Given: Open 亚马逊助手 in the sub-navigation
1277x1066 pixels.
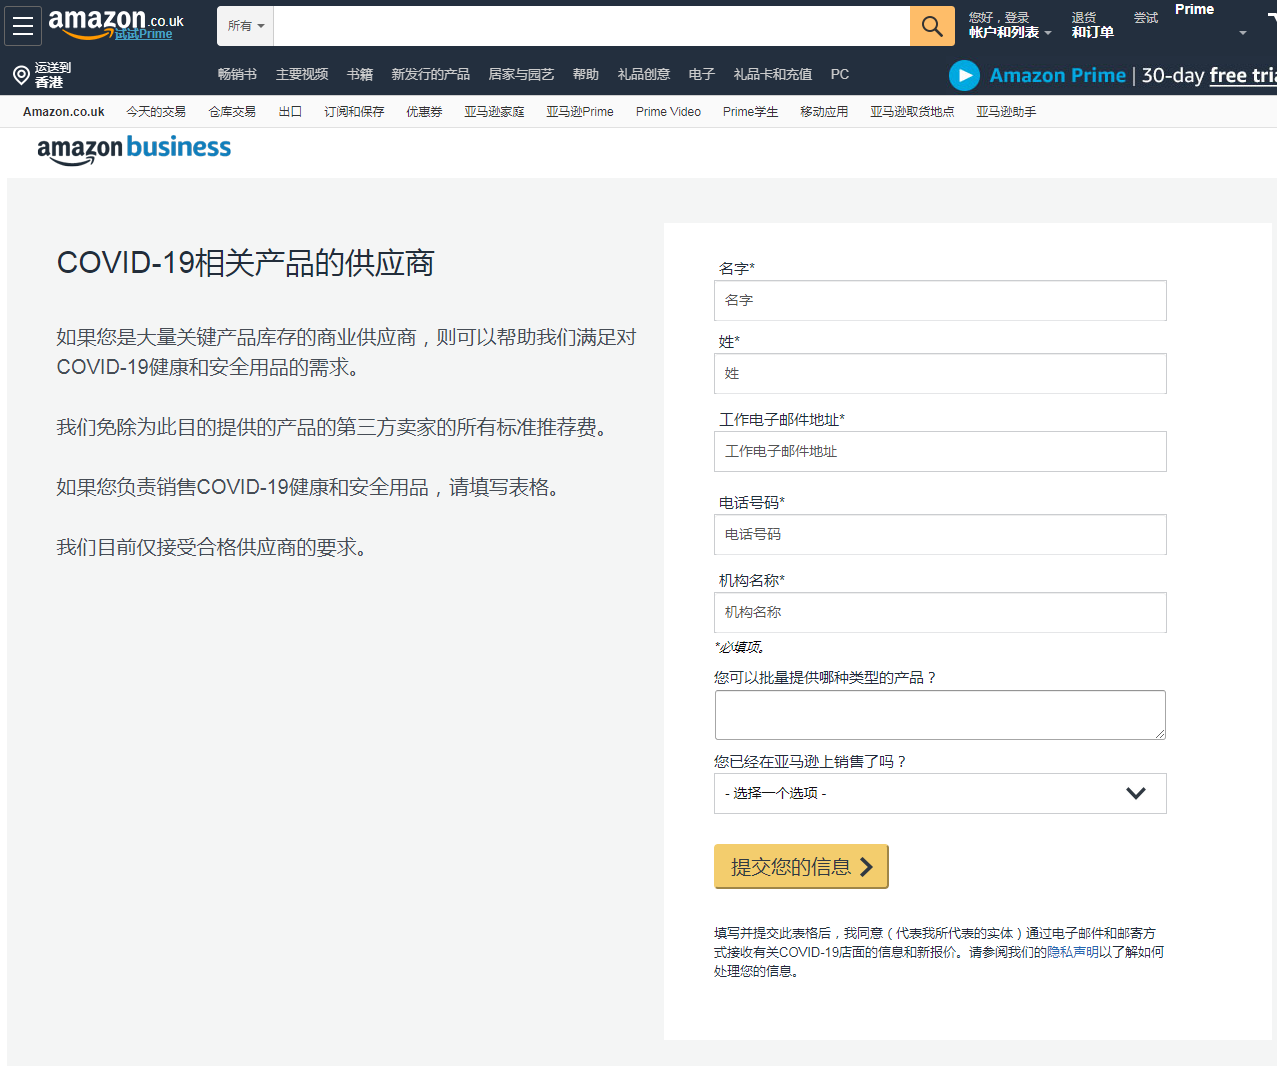Looking at the screenshot, I should click(x=1006, y=112).
